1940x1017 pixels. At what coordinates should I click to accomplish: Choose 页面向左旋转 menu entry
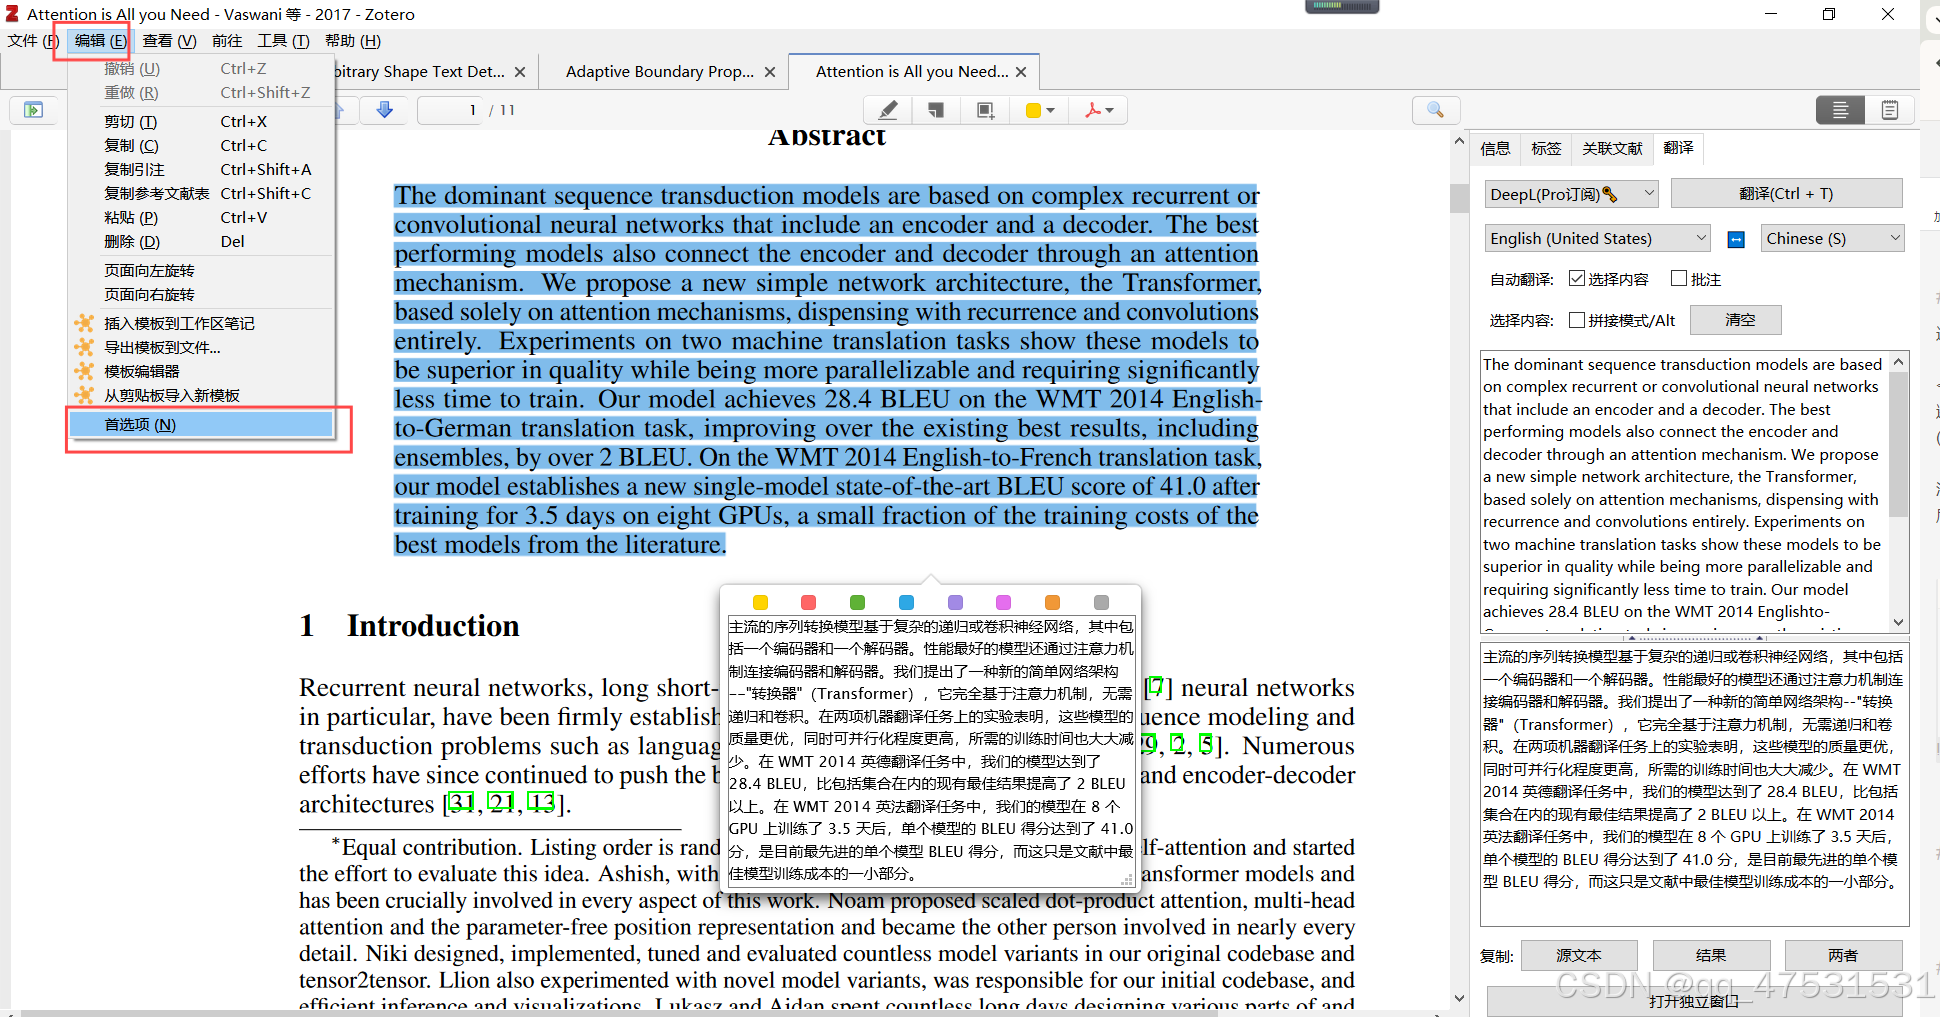point(201,271)
